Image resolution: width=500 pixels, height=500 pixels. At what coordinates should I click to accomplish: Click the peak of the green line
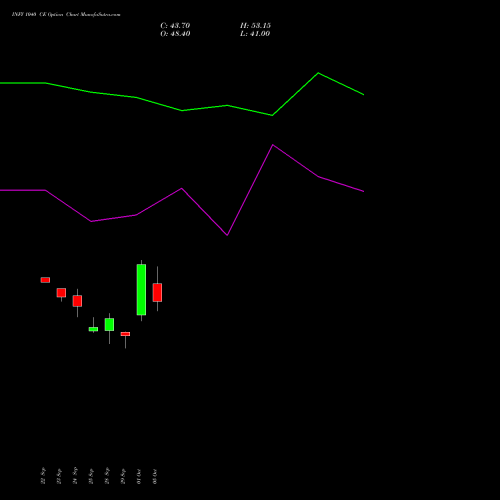coord(318,73)
